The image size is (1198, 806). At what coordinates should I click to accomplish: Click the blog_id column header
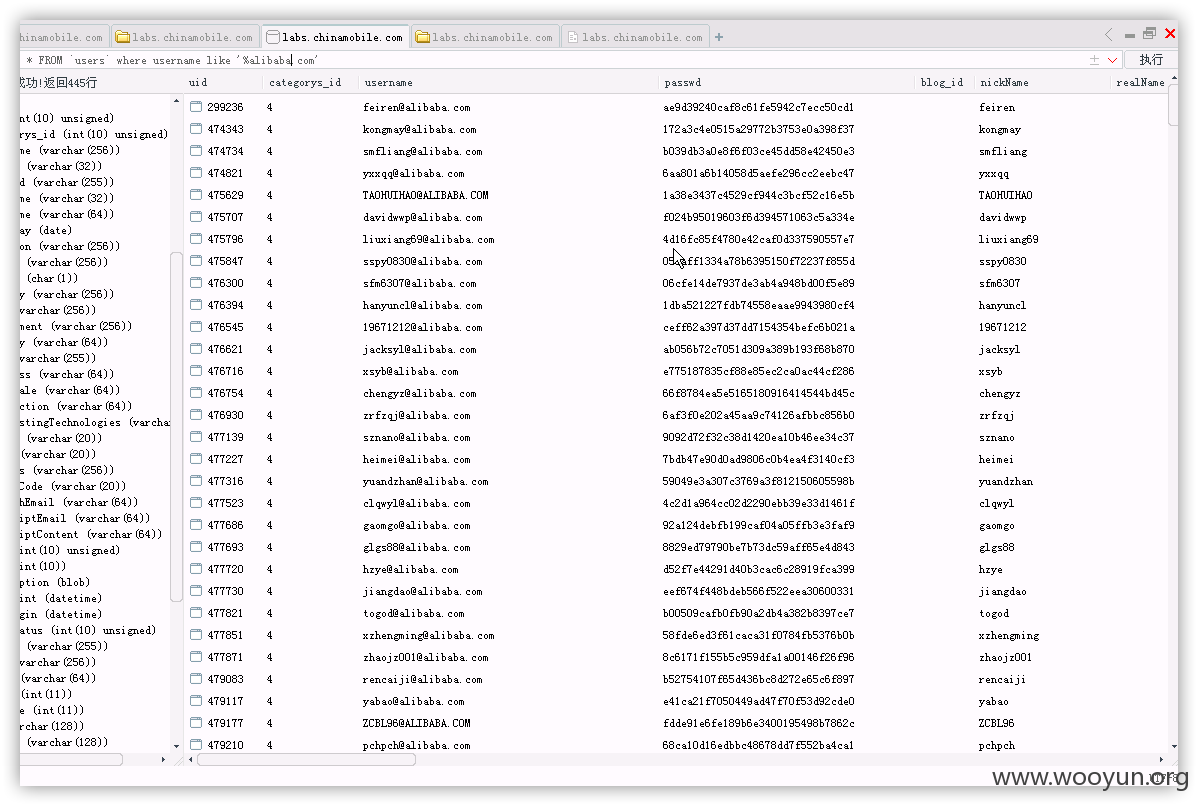click(941, 83)
